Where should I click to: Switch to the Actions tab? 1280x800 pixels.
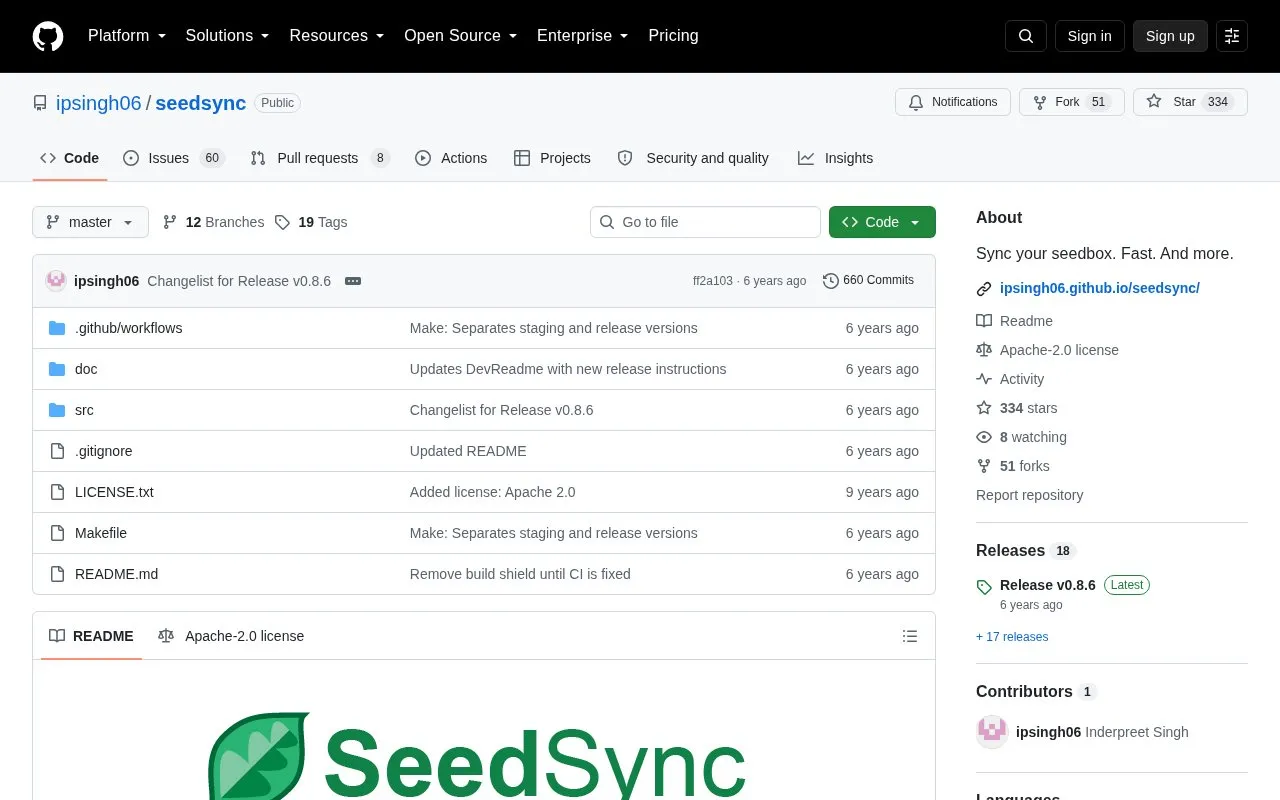coord(451,158)
